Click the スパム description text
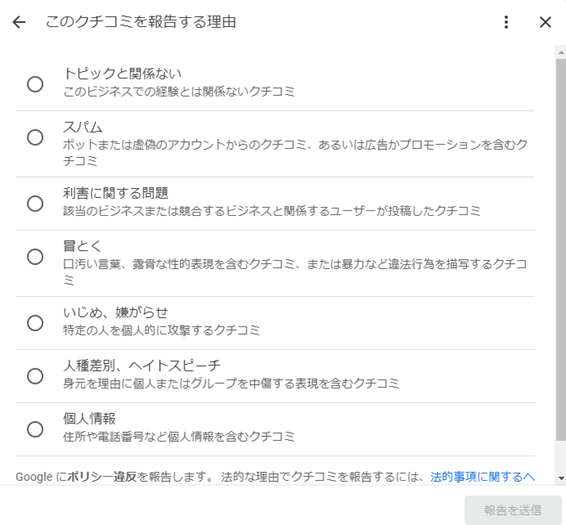The height and width of the screenshot is (525, 566). 295,153
